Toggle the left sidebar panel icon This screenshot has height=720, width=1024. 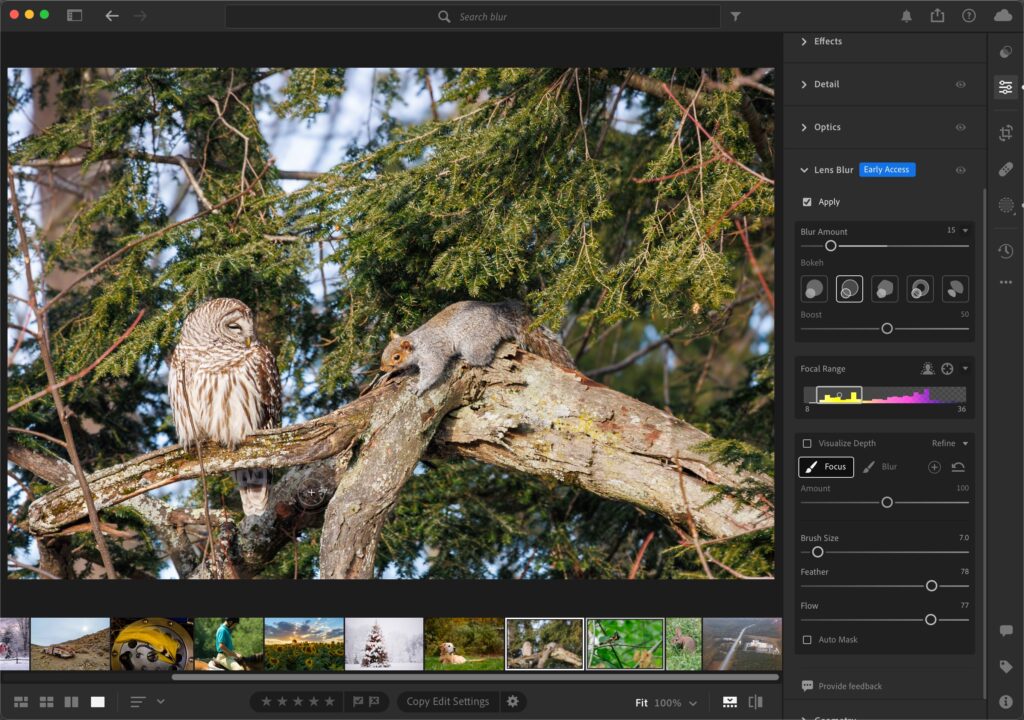coord(74,16)
